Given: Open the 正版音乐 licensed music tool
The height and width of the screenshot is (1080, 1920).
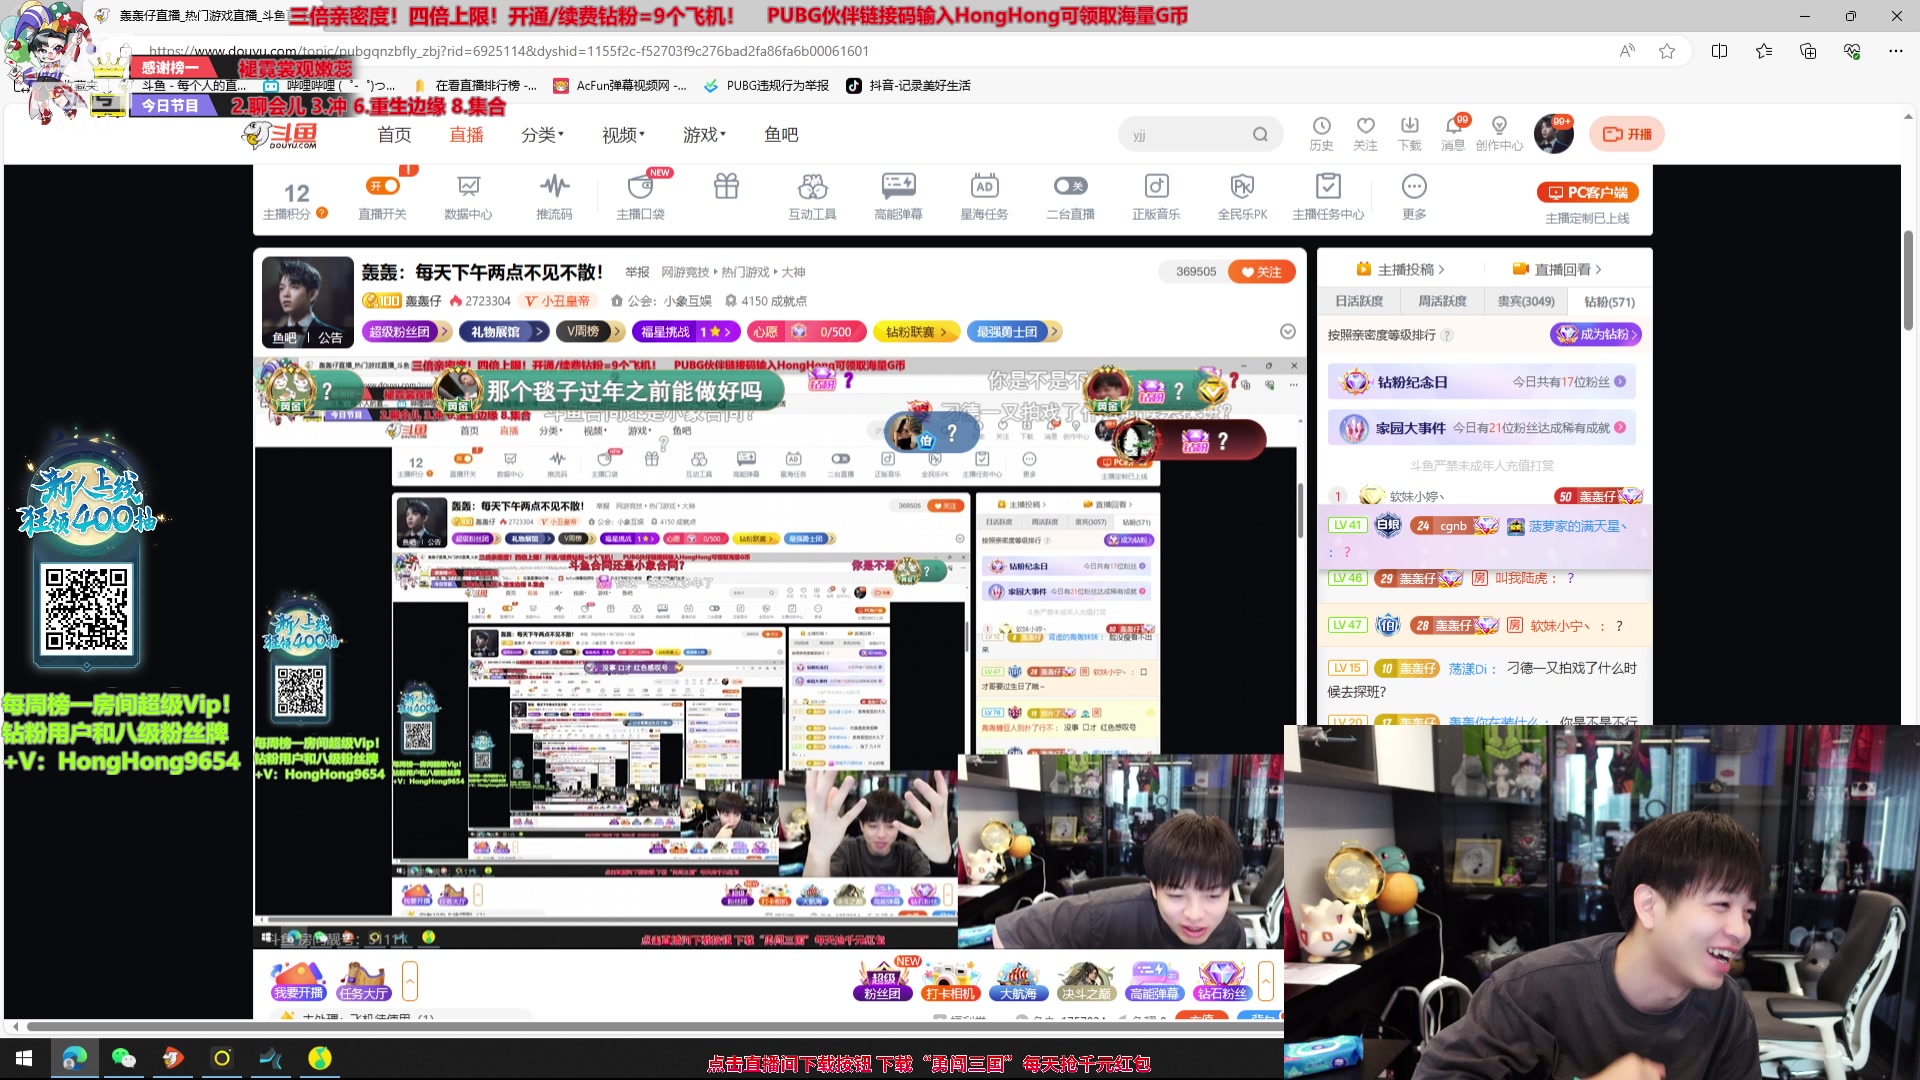Looking at the screenshot, I should (x=1156, y=195).
